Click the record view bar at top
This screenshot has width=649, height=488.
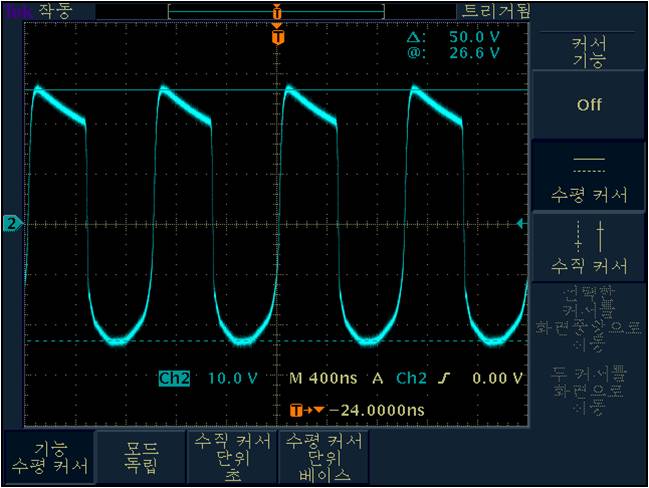tap(276, 11)
